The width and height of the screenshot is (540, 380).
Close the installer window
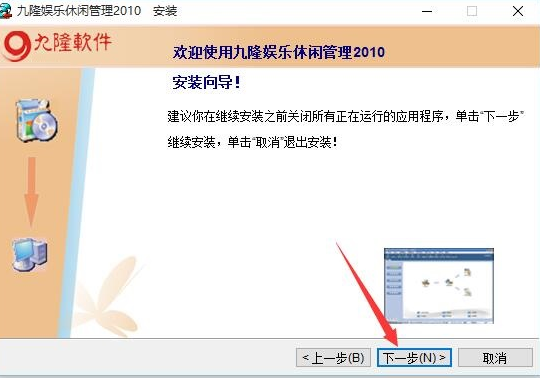click(x=518, y=11)
